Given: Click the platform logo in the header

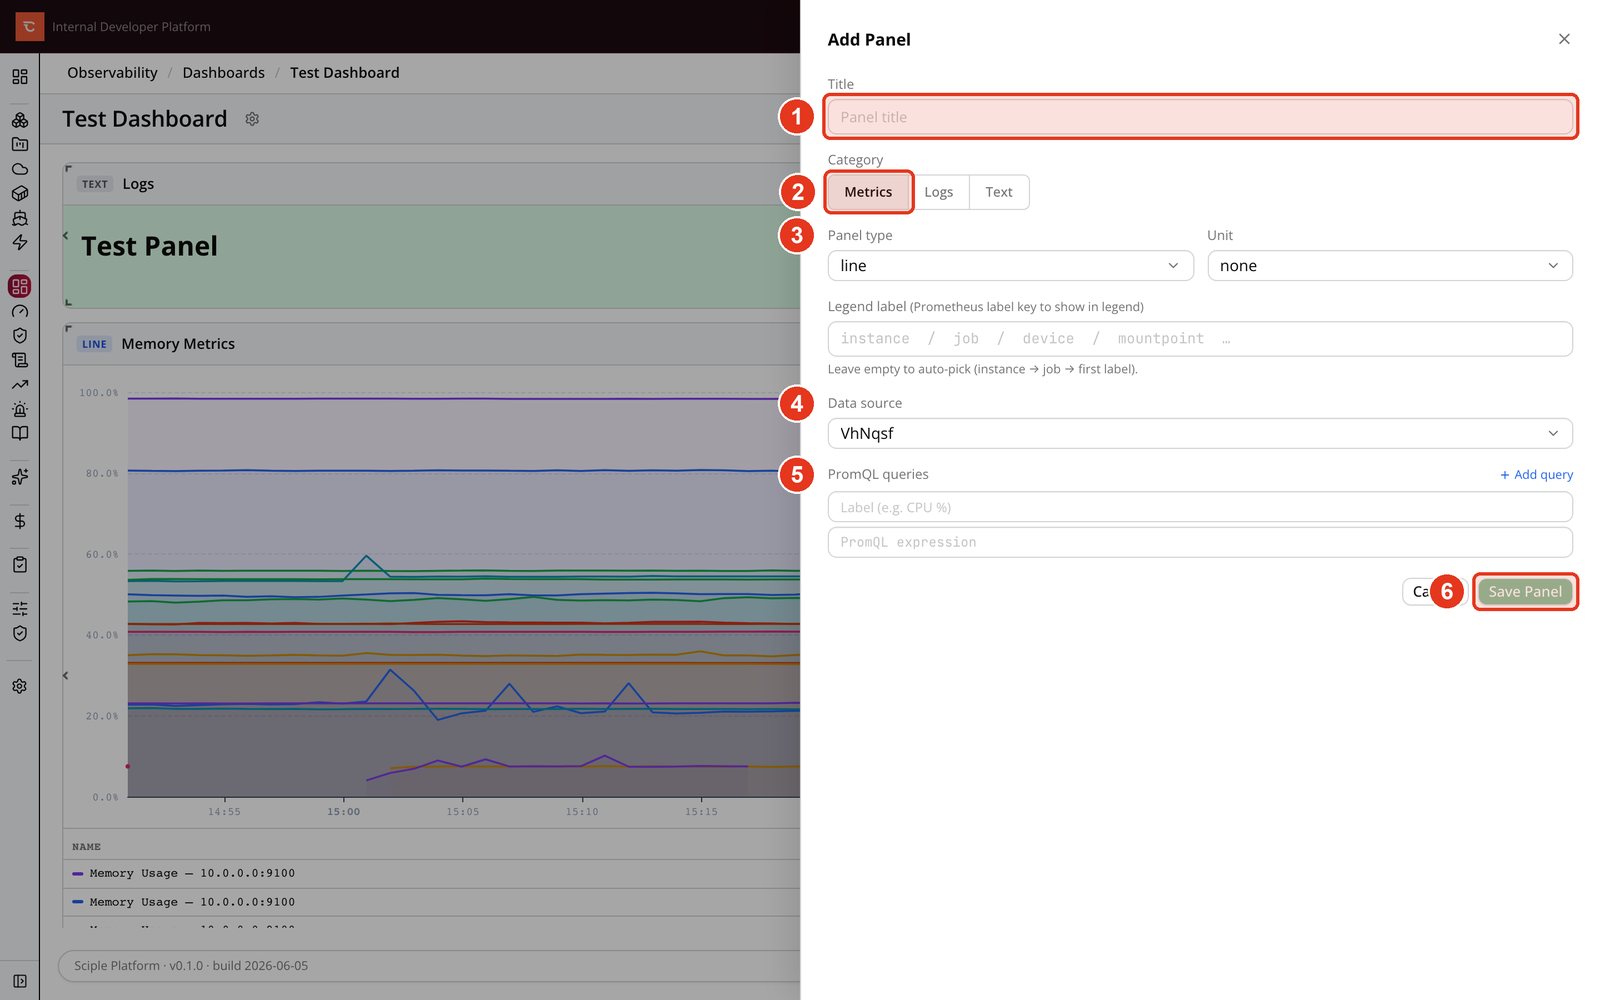Looking at the screenshot, I should [x=29, y=27].
